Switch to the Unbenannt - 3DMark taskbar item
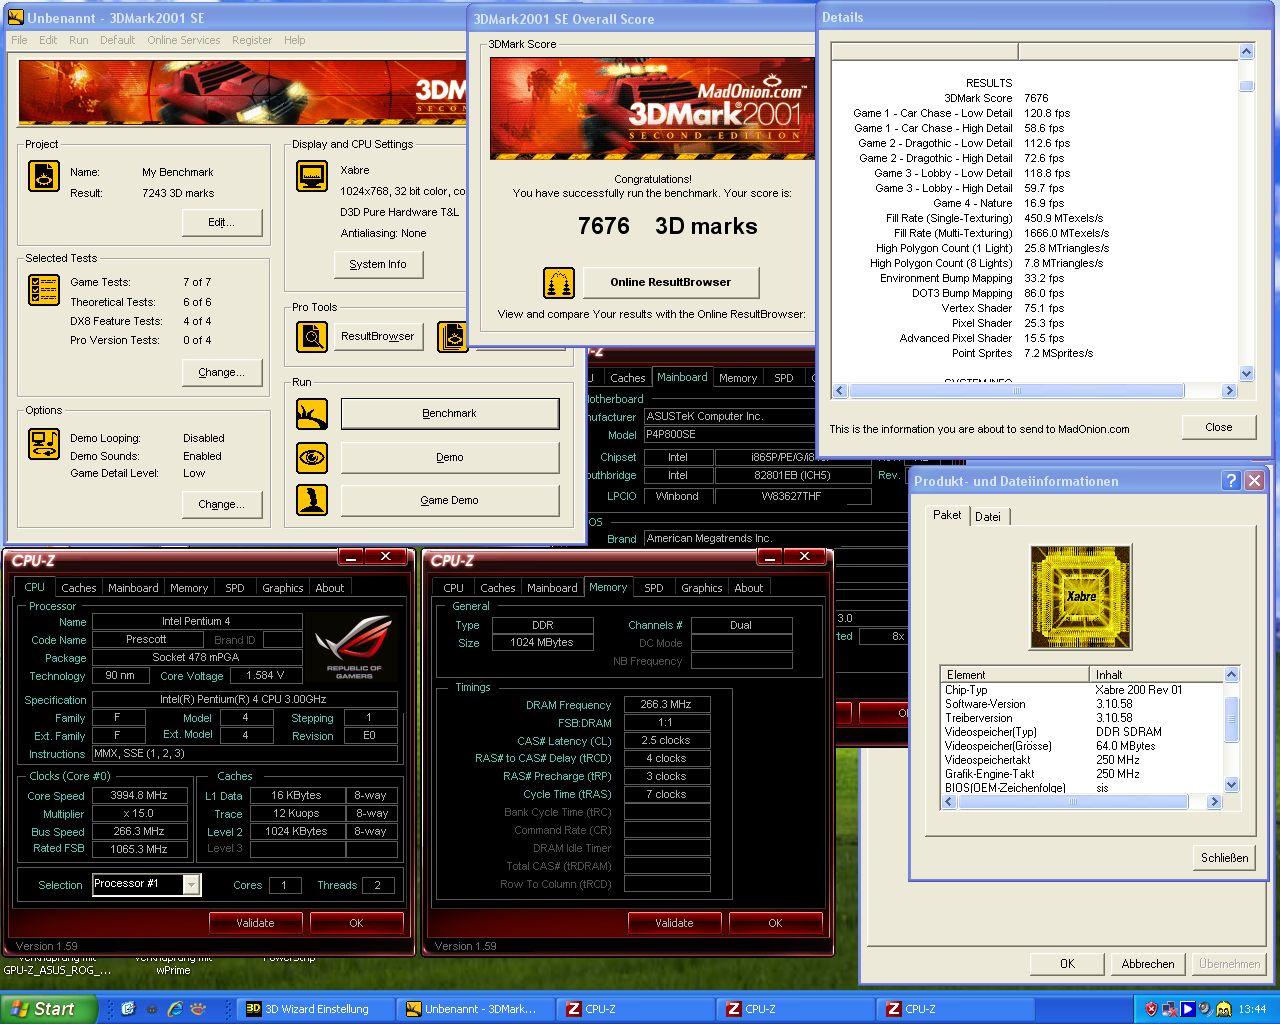Viewport: 1280px width, 1024px height. [x=476, y=1009]
